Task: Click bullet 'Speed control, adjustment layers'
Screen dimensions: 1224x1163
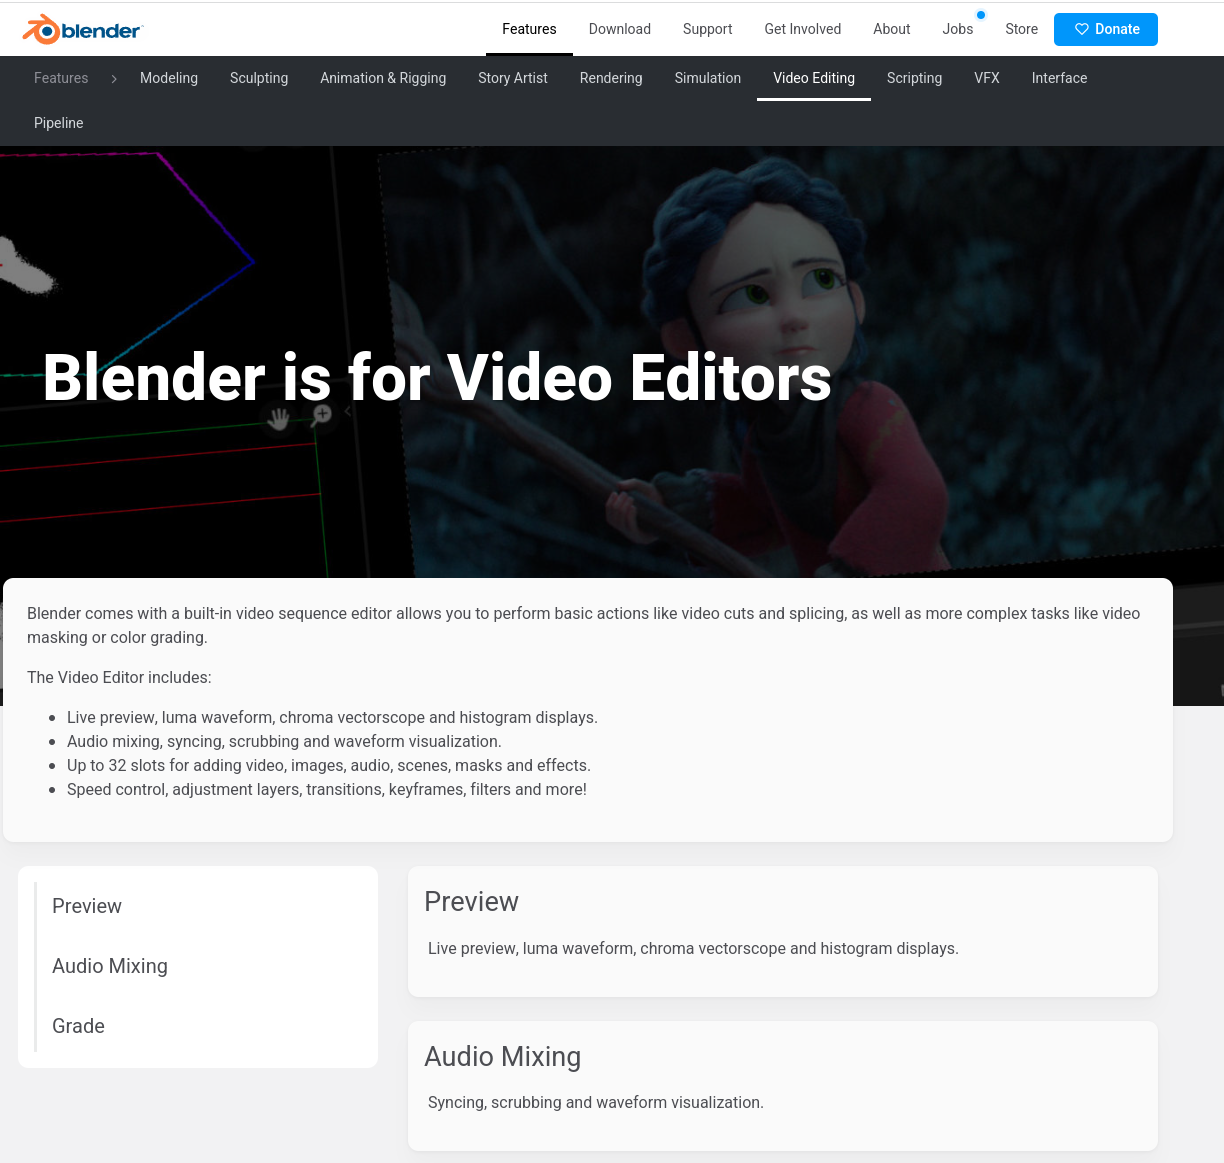Action: pos(327,789)
